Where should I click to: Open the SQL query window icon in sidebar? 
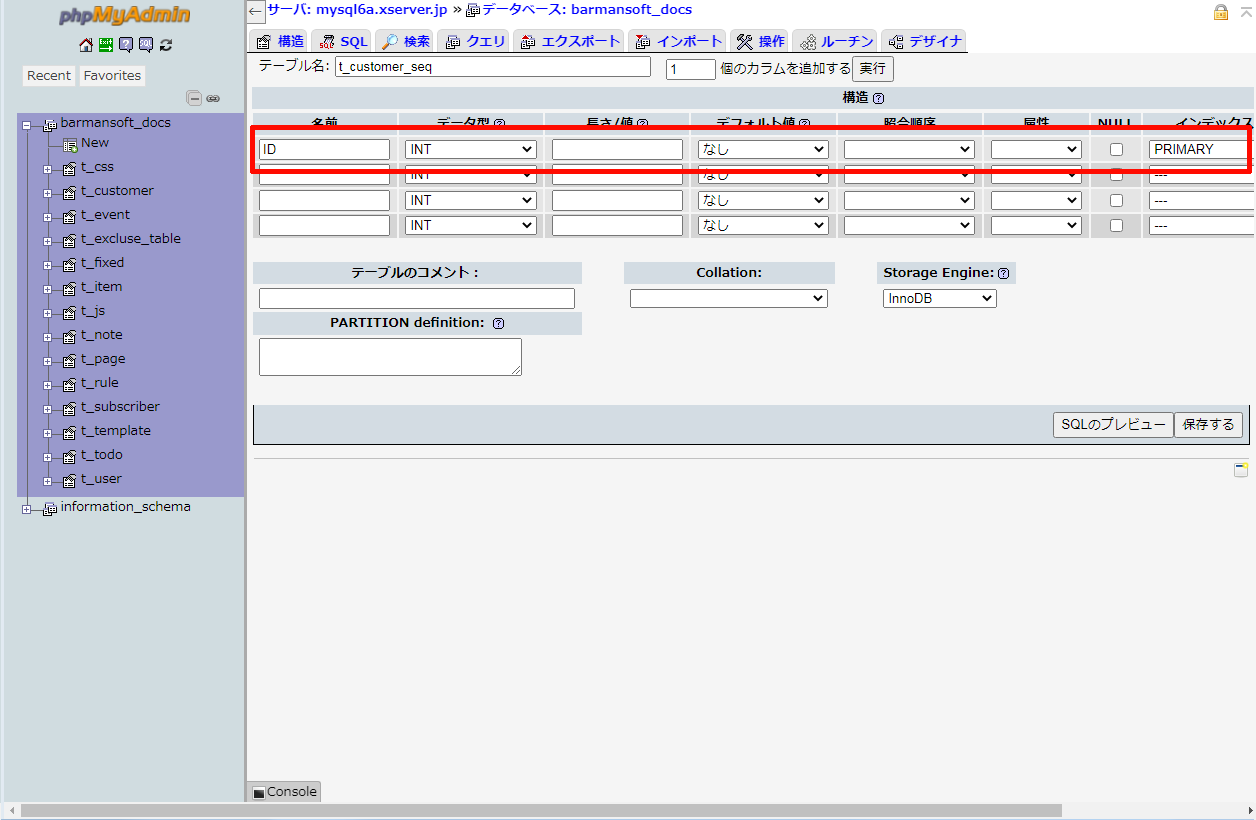(x=146, y=45)
